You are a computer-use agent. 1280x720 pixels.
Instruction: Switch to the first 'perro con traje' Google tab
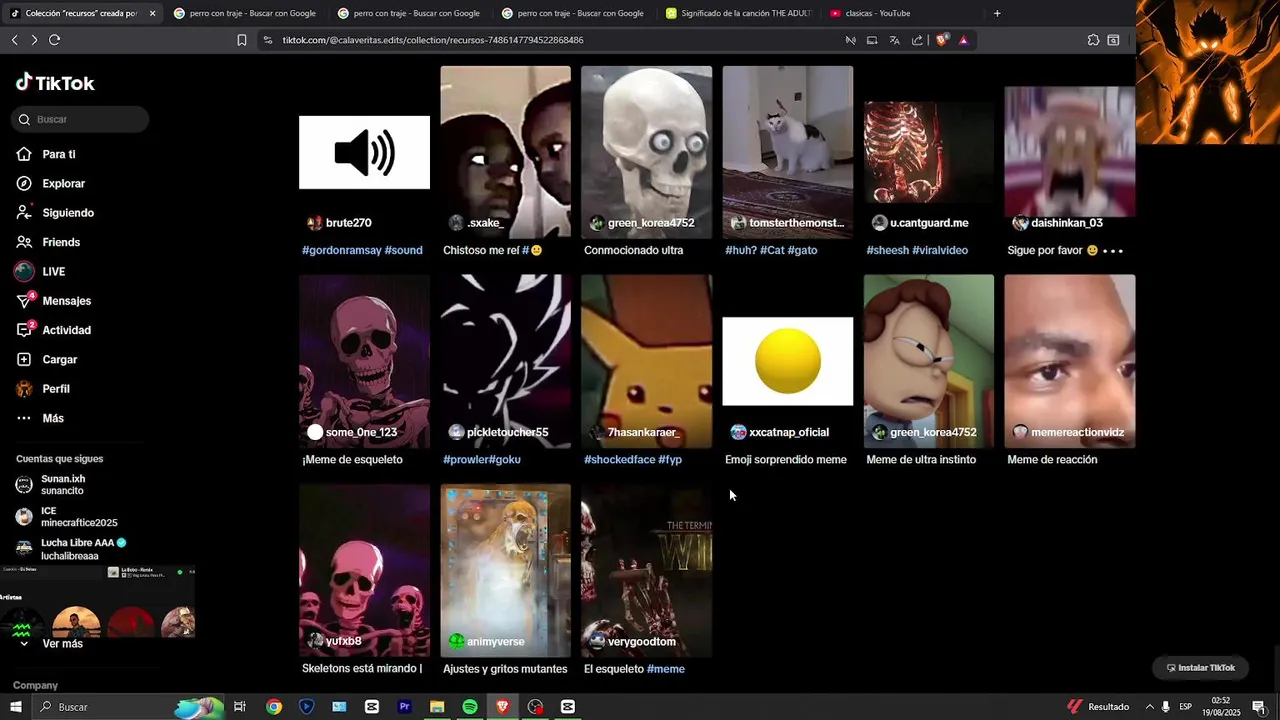tap(244, 13)
